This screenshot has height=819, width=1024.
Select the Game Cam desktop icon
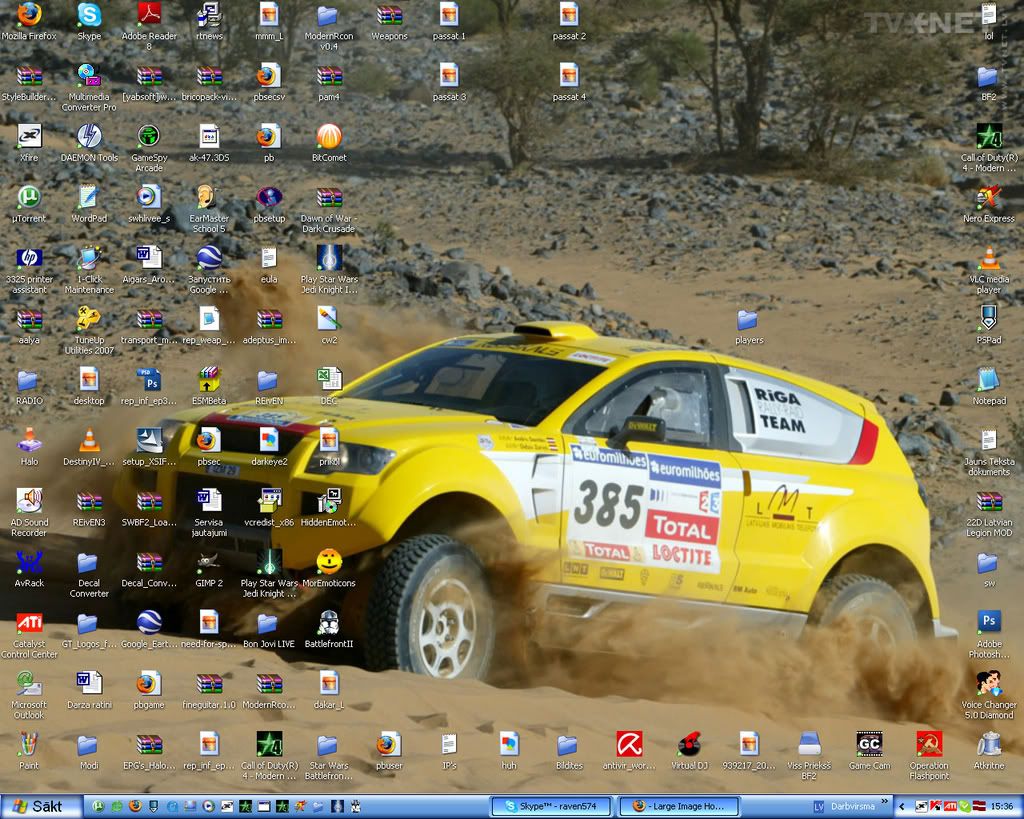coord(869,750)
